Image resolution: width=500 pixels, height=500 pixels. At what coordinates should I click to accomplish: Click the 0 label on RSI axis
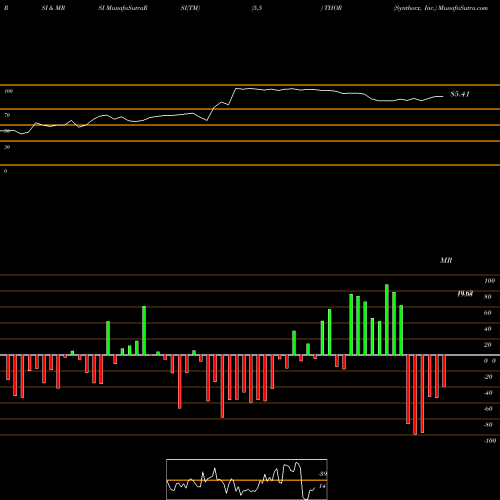coord(5,171)
